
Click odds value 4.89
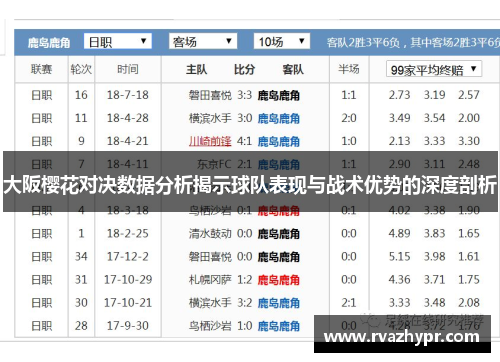point(399,233)
